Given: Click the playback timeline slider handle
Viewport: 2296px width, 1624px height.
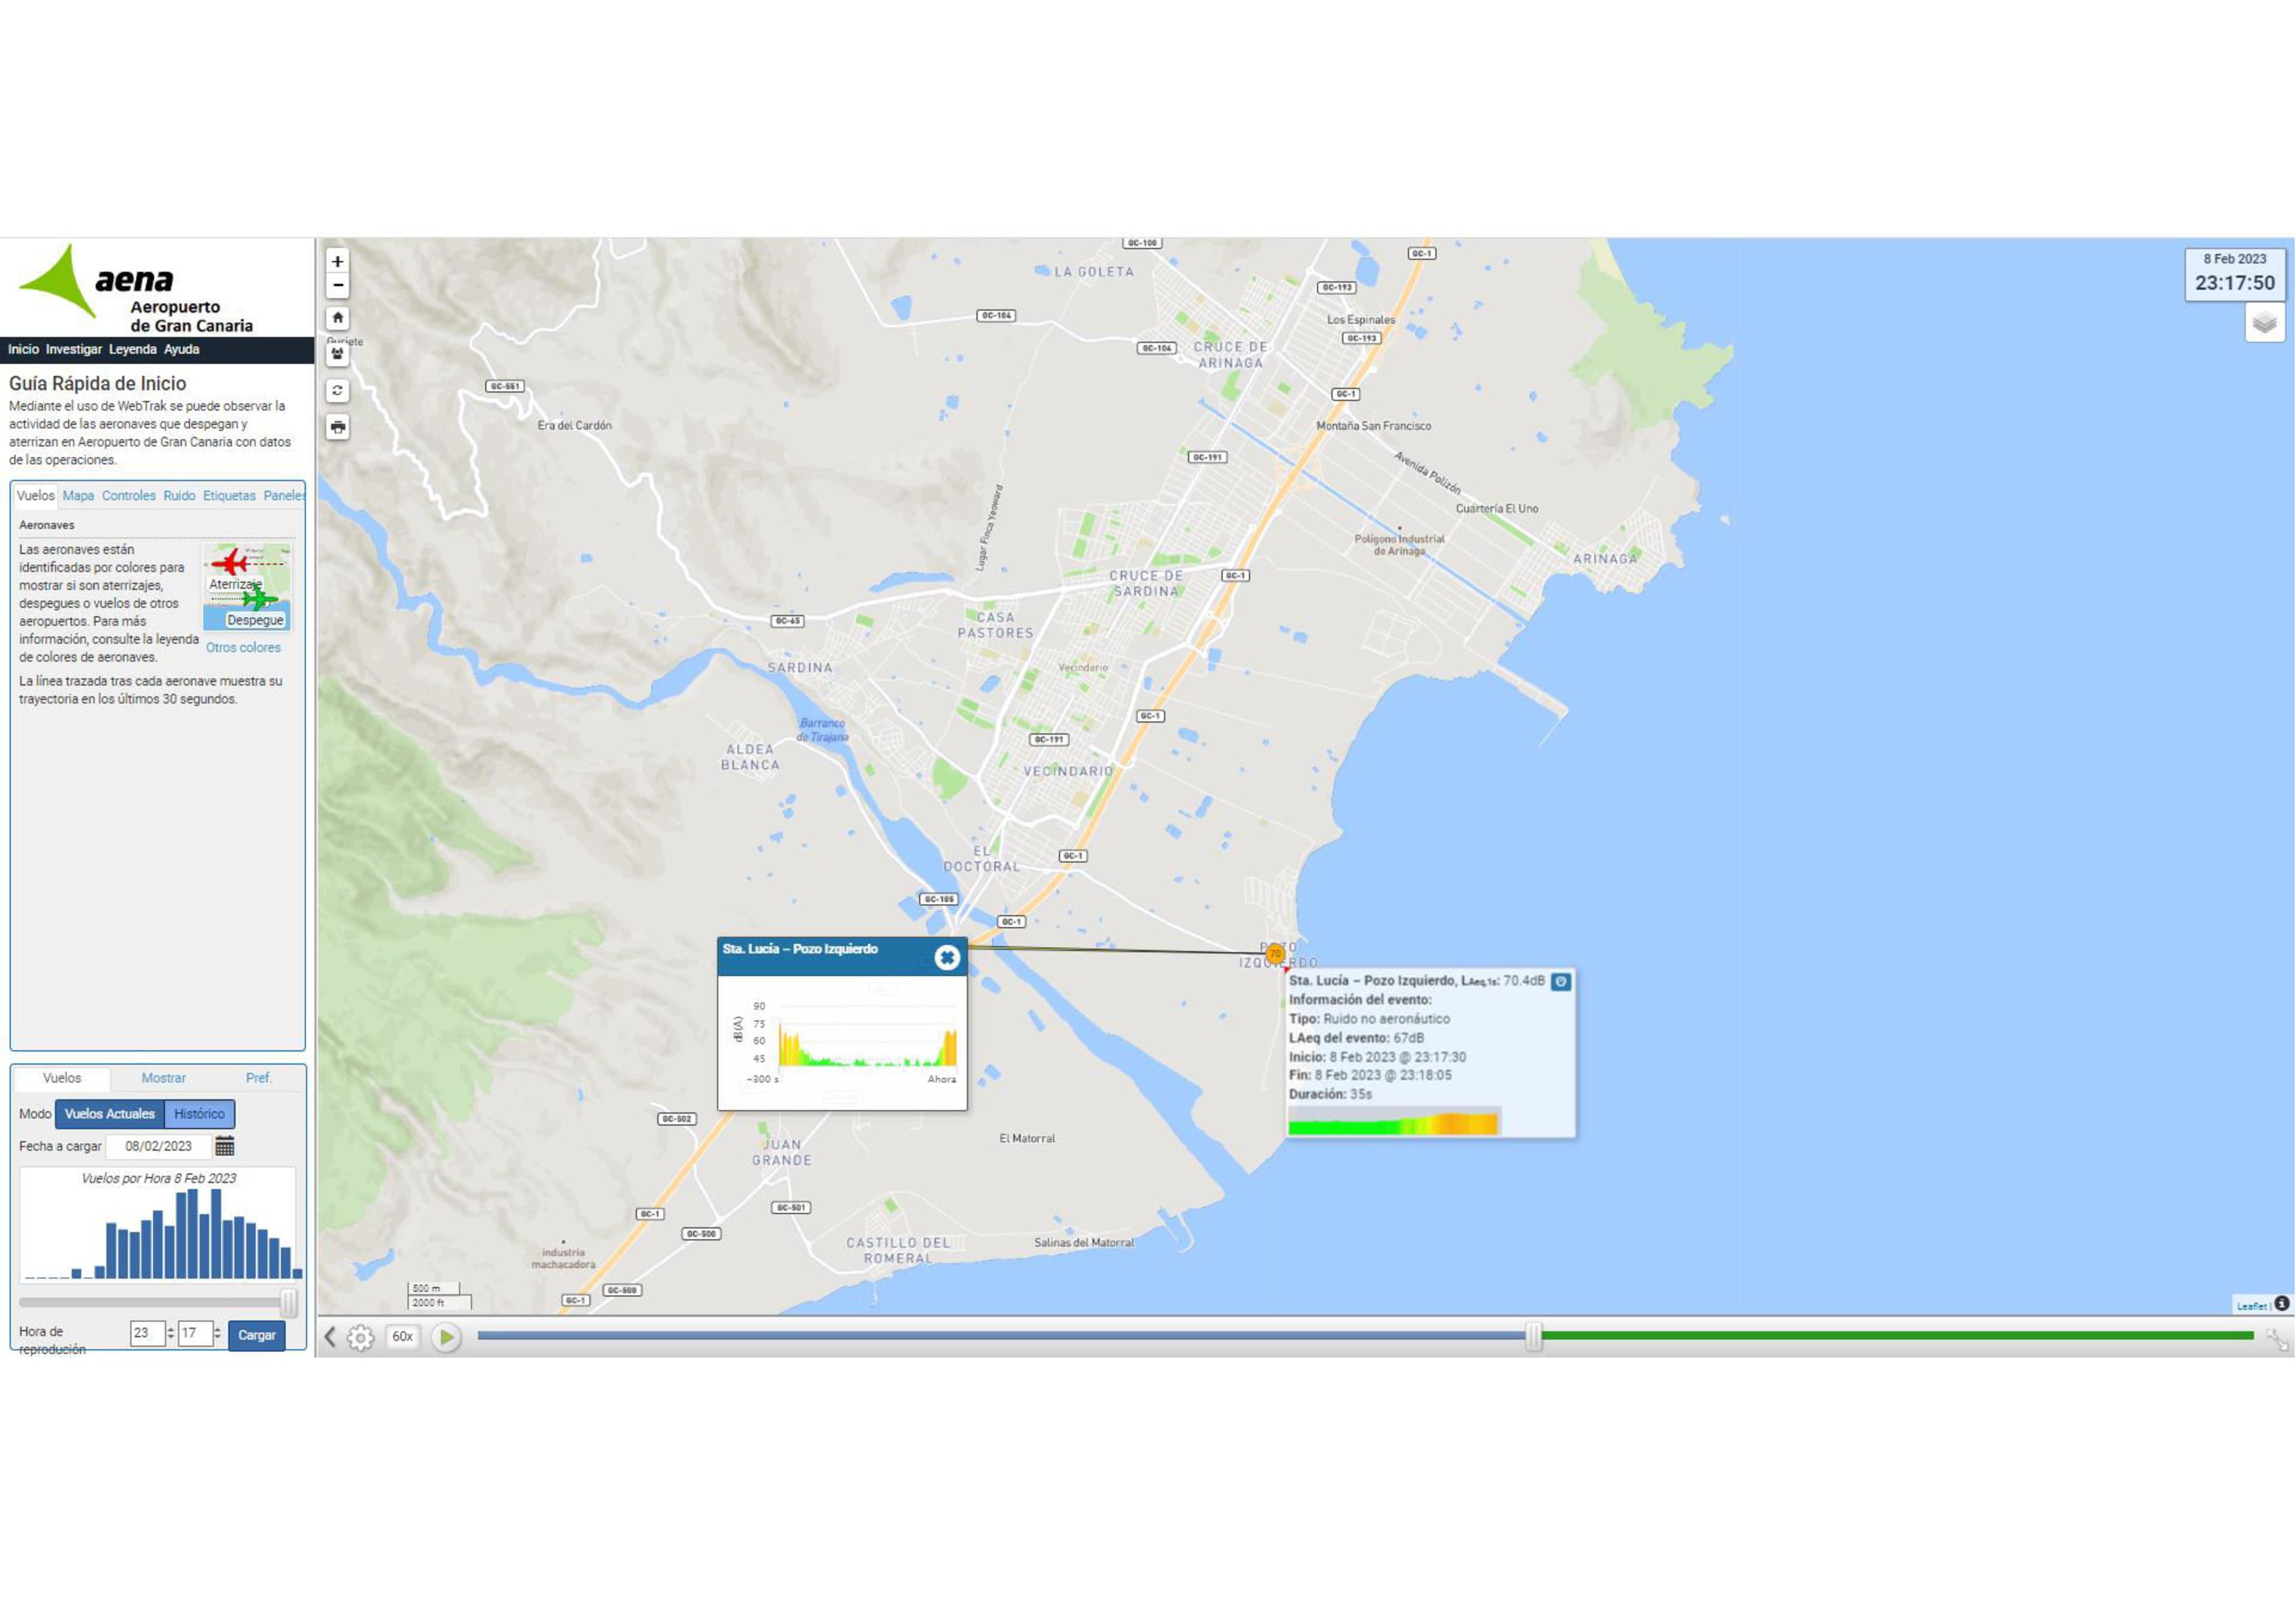Looking at the screenshot, I should coord(1533,1336).
